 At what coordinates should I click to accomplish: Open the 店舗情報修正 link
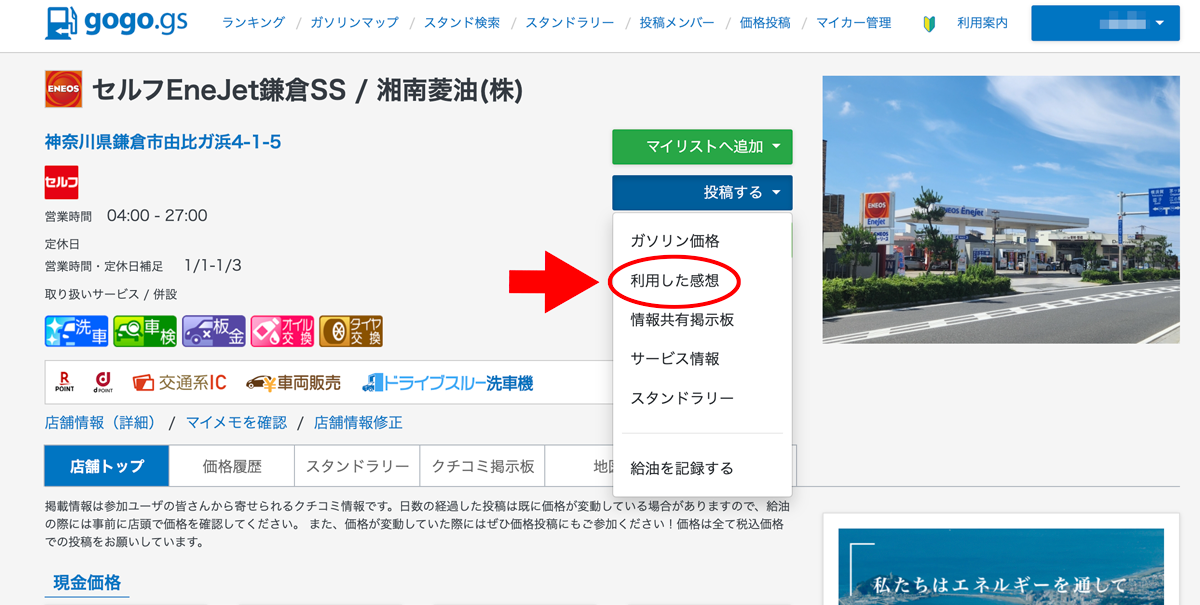(358, 422)
